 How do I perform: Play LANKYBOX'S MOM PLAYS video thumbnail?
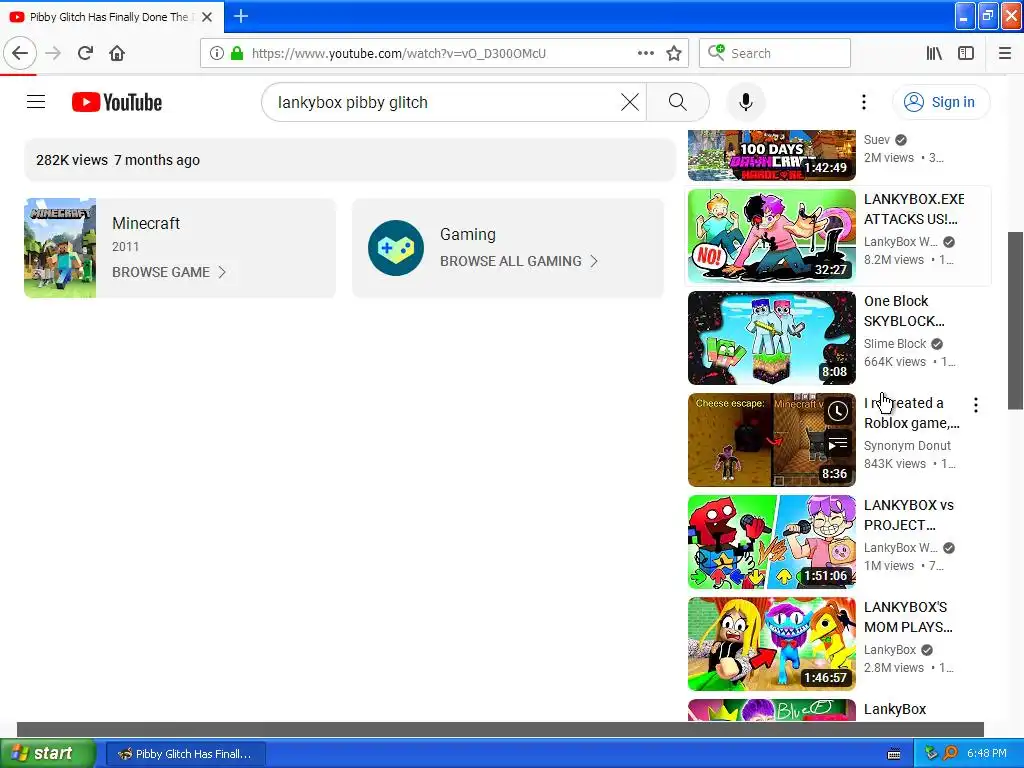click(x=771, y=643)
